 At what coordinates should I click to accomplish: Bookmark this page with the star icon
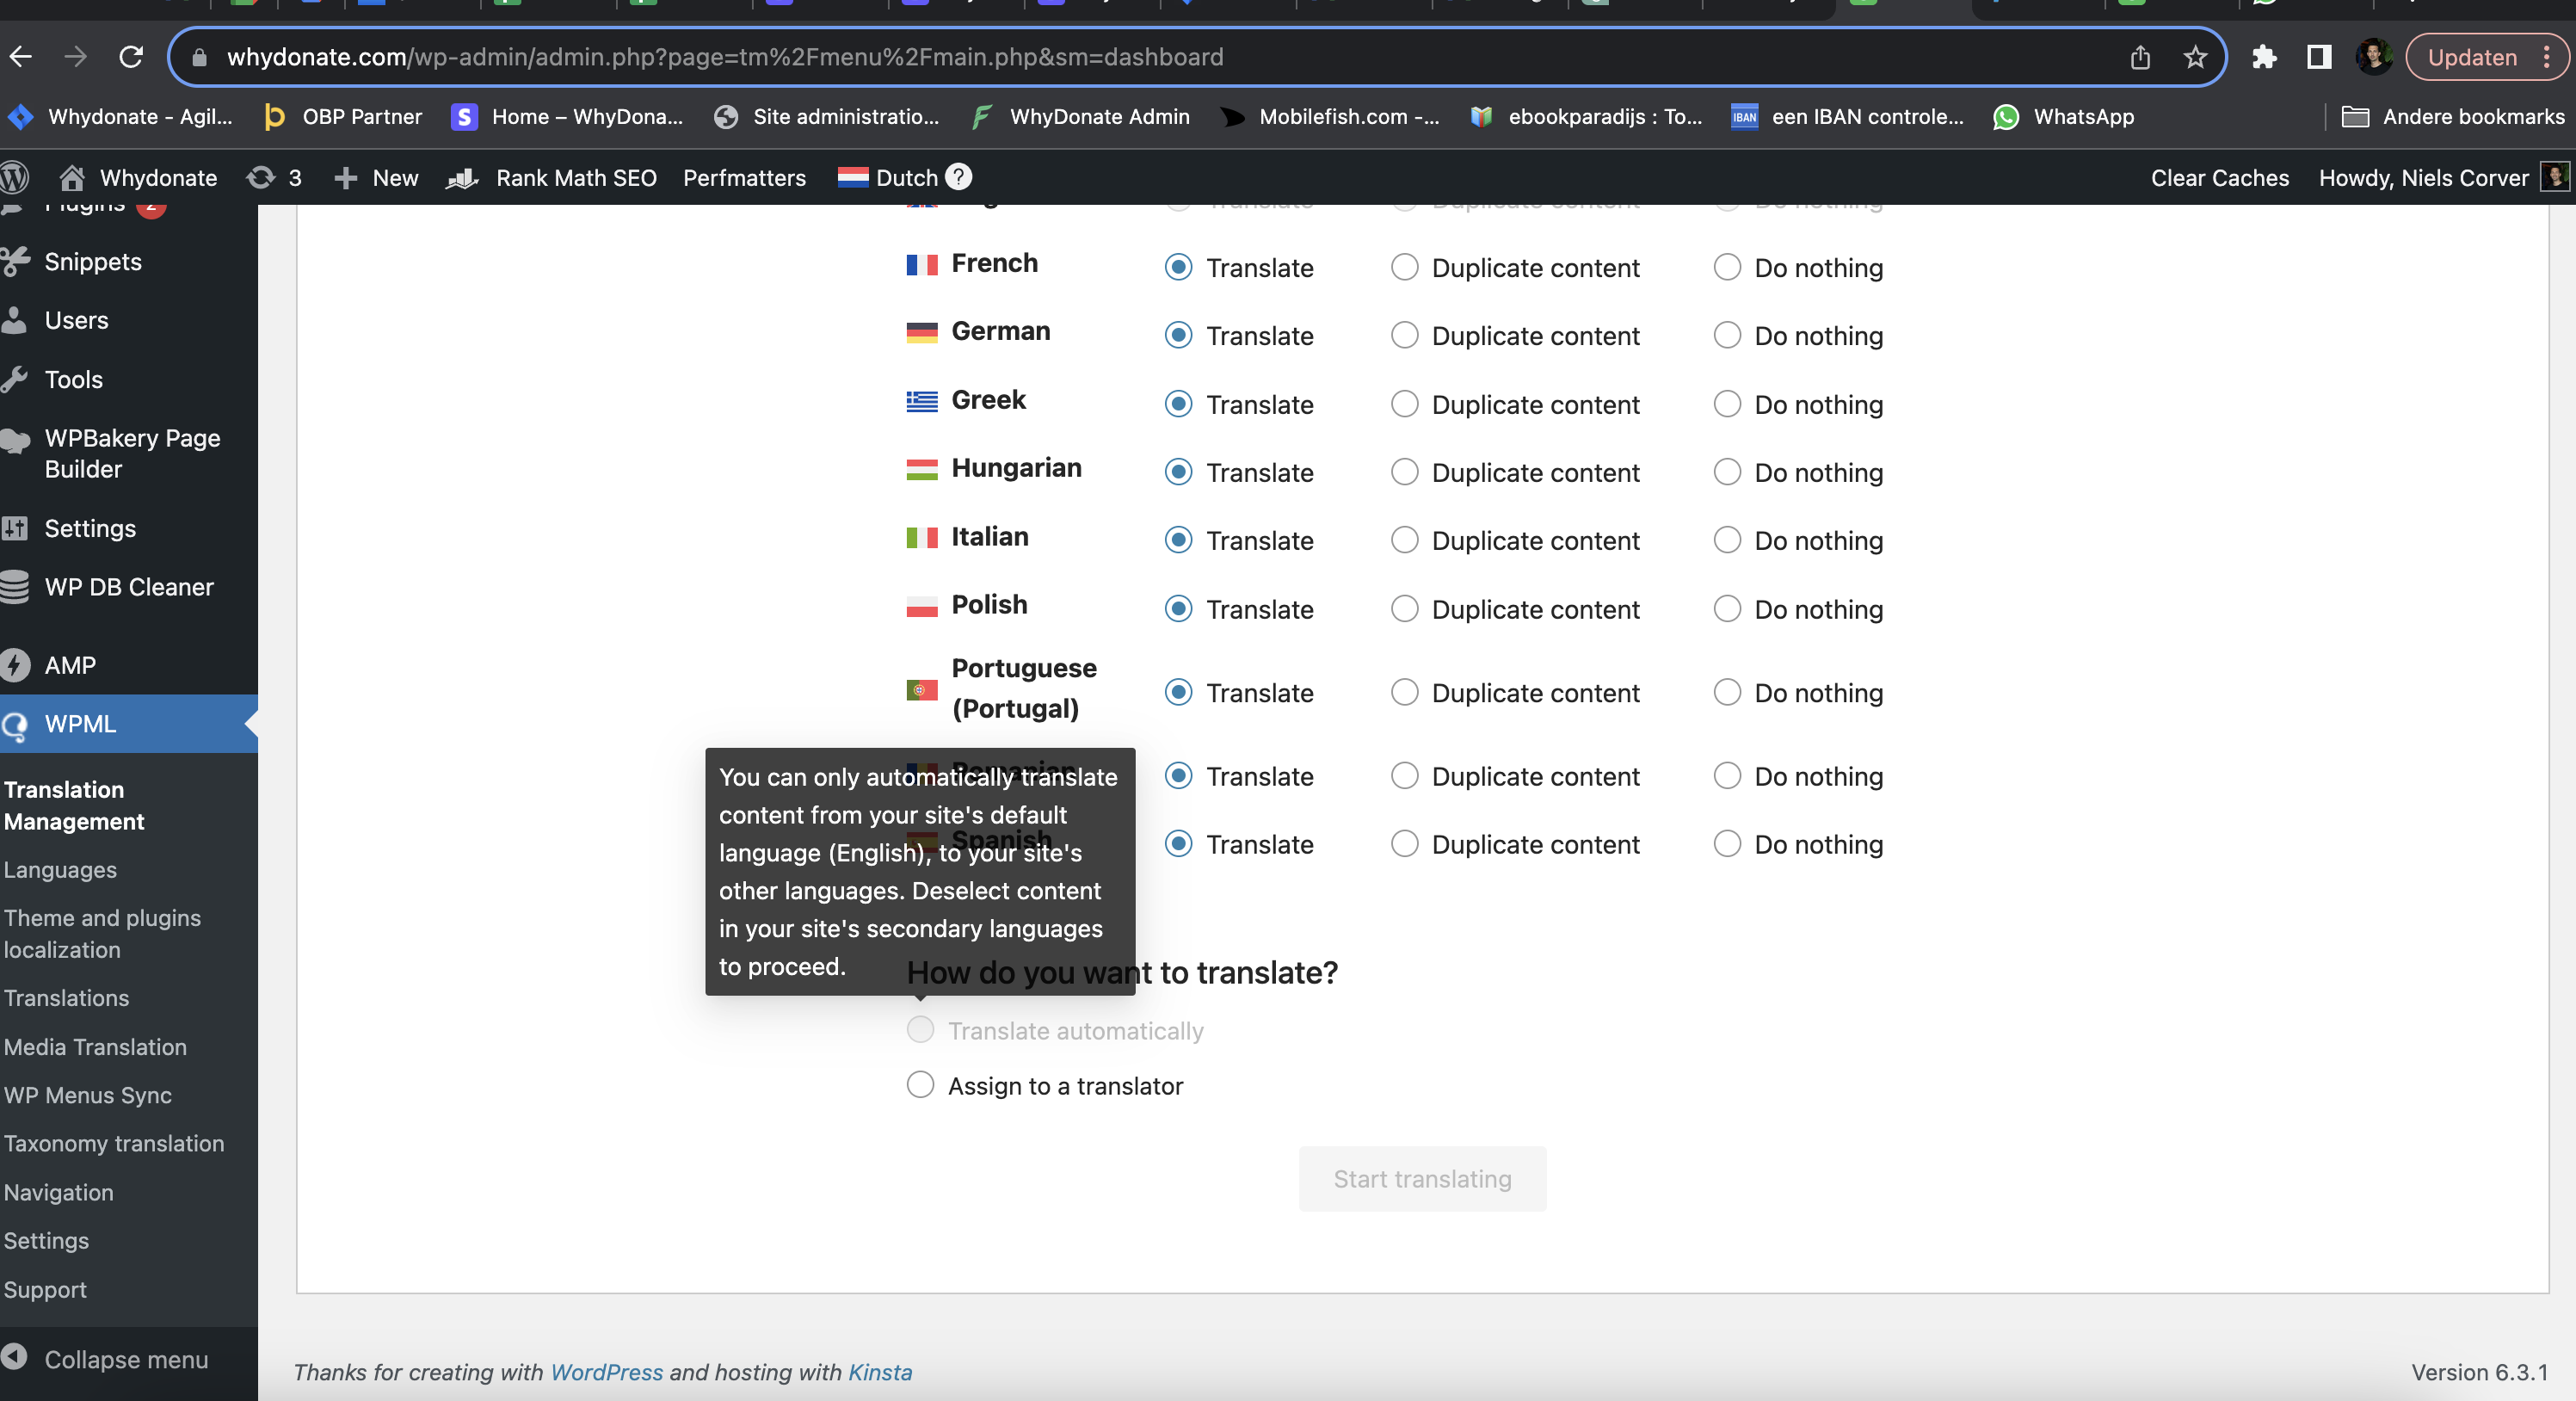coord(2195,57)
